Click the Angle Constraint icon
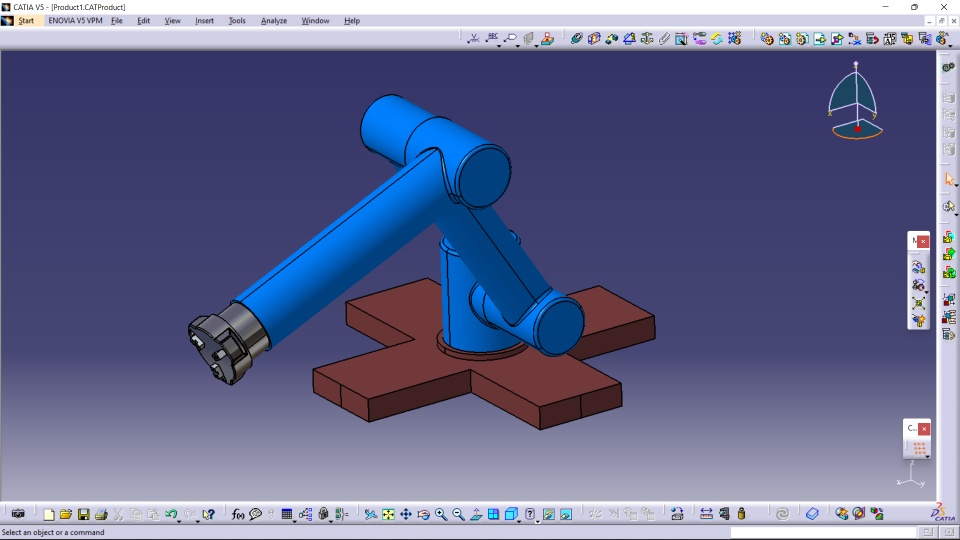 (x=629, y=39)
